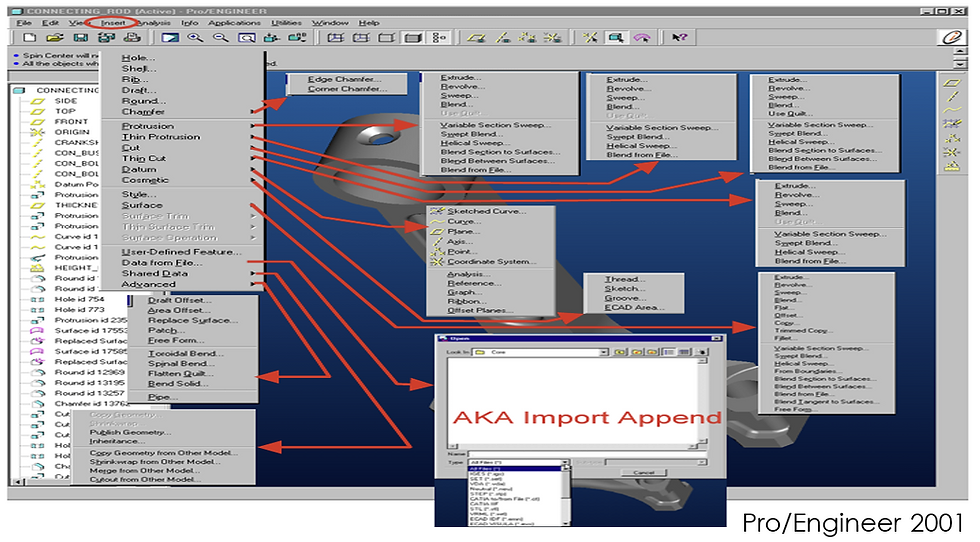The image size is (980, 542).
Task: Click the New file toolbar icon
Action: pos(29,38)
